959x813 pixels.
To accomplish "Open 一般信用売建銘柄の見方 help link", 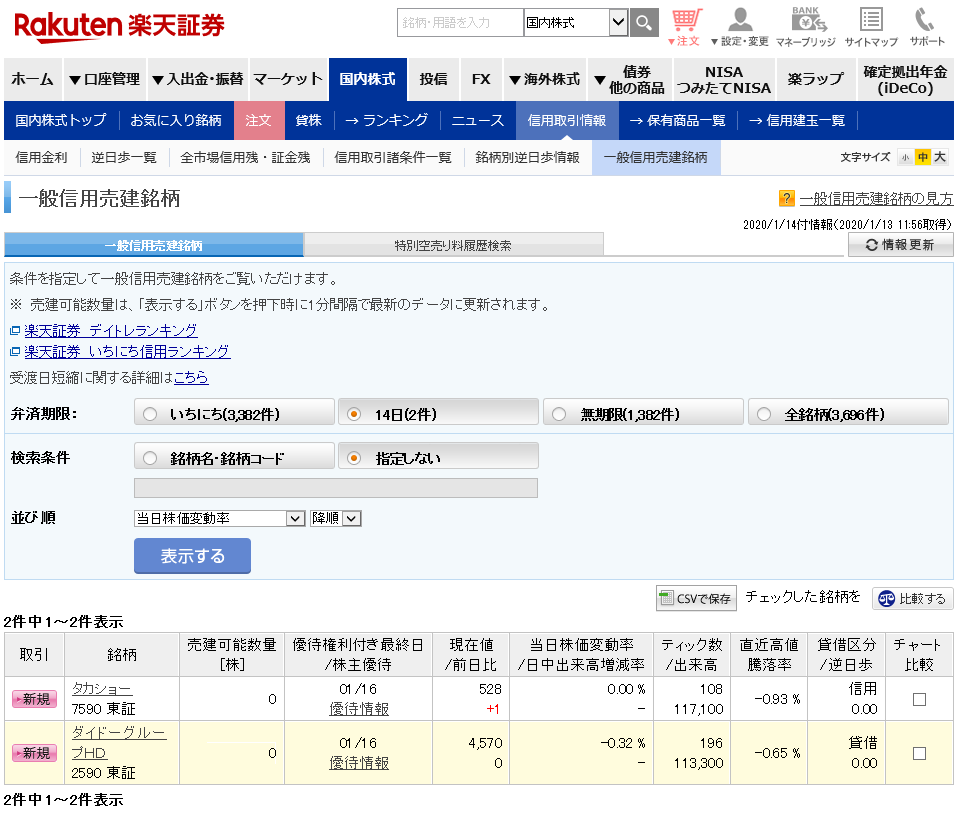I will click(876, 198).
